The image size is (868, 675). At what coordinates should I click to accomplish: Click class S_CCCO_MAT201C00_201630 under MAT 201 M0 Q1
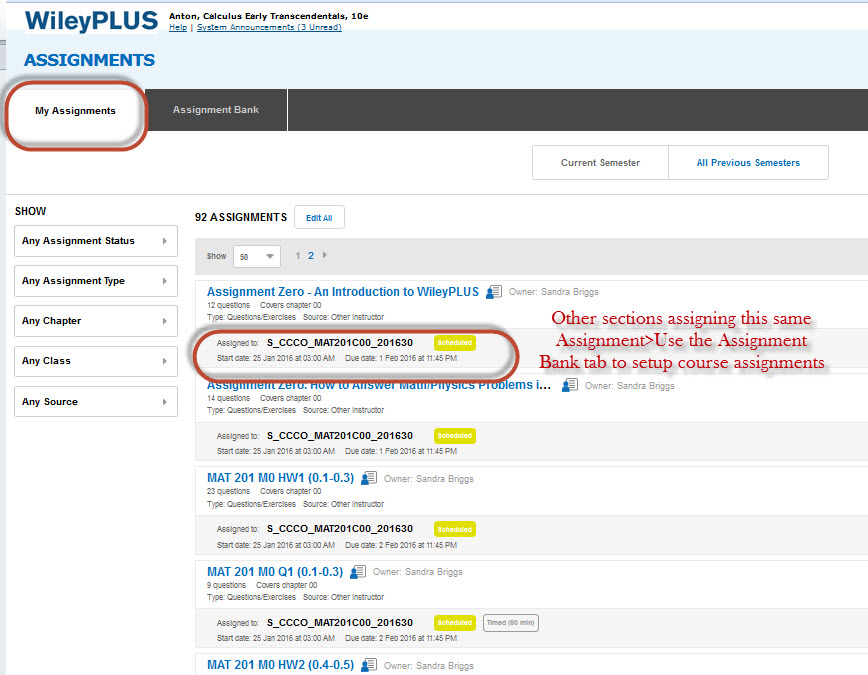(340, 622)
